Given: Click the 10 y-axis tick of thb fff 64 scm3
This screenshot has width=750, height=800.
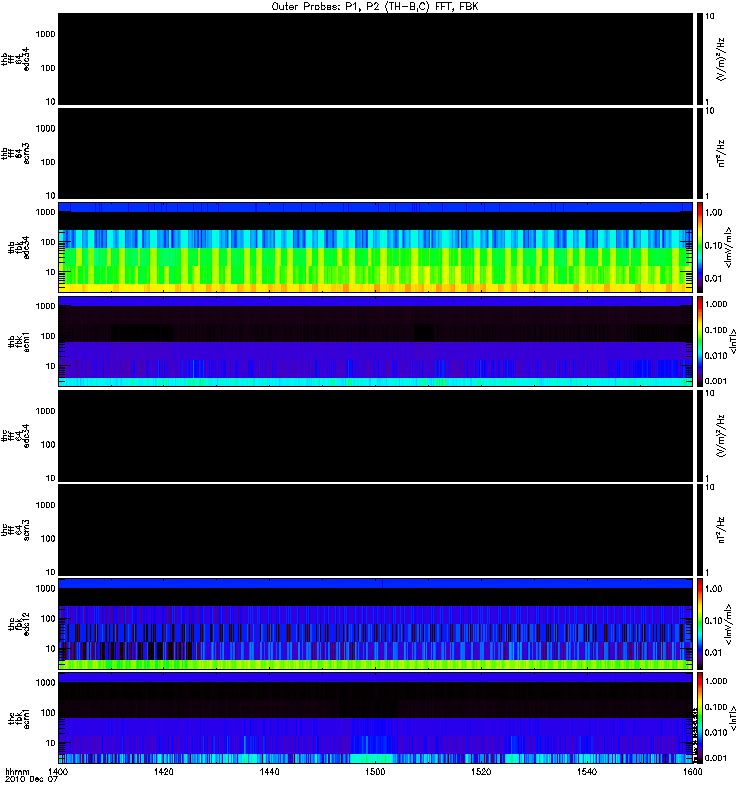Looking at the screenshot, I should click(50, 196).
